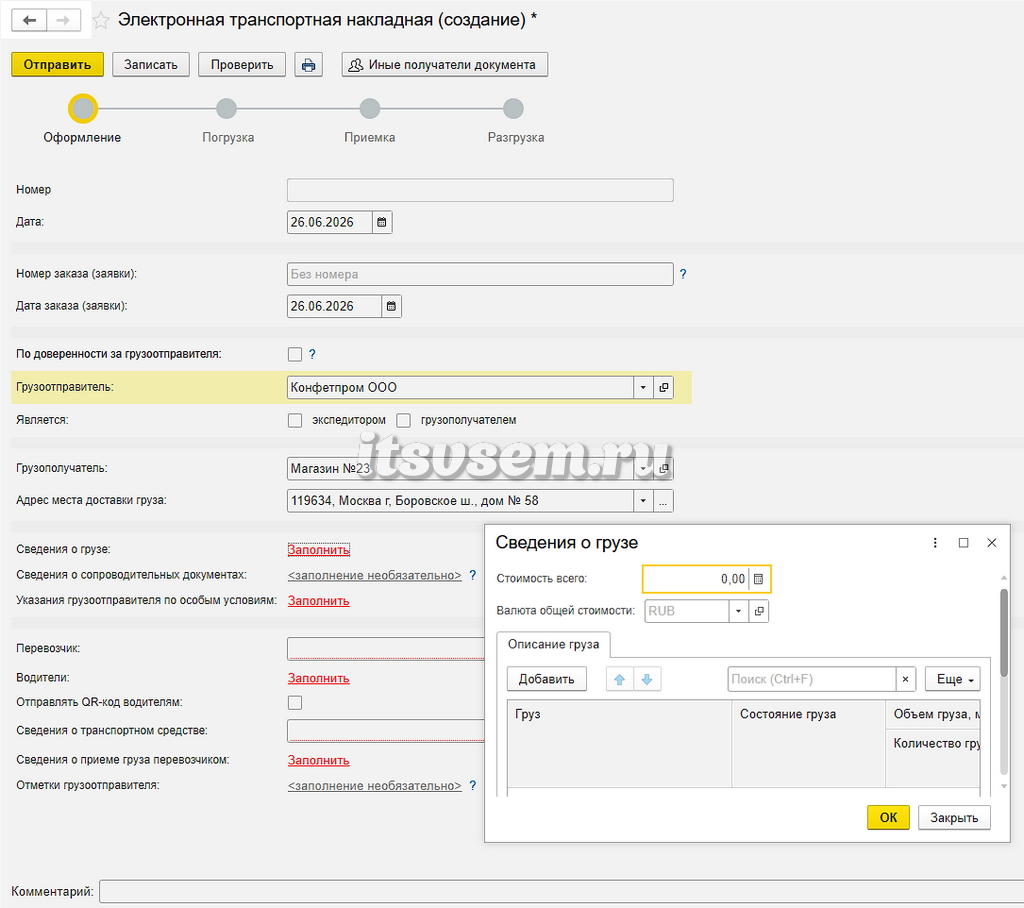The height and width of the screenshot is (908, 1024).
Task: Expand the Грузоотправитель dropdown list
Action: [x=643, y=387]
